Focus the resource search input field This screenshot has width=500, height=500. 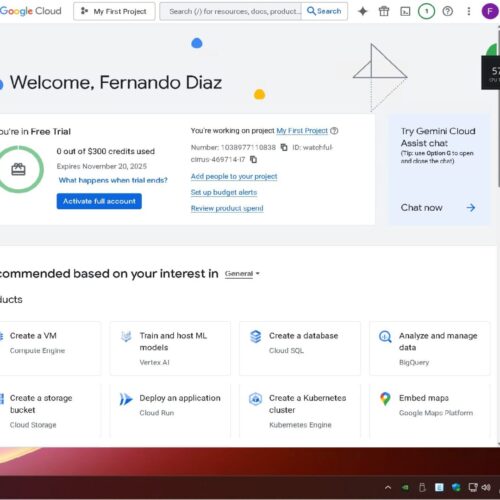(231, 11)
